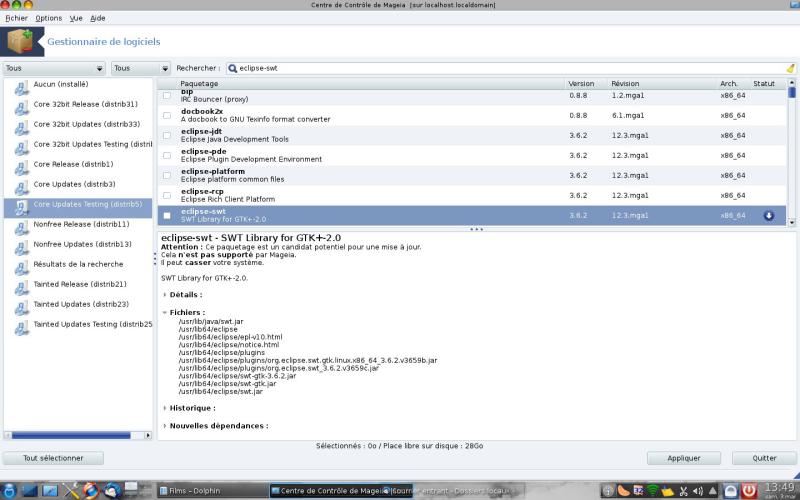Click the red power button in taskbar
Screen dimensions: 800x500
pos(748,491)
